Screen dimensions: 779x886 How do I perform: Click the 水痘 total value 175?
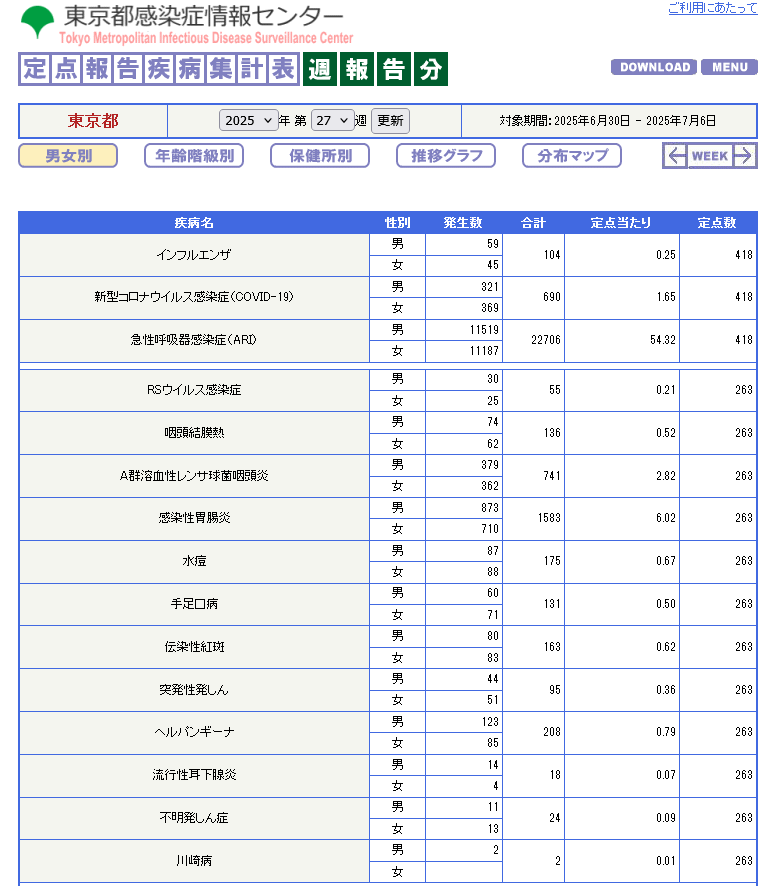[x=551, y=561]
